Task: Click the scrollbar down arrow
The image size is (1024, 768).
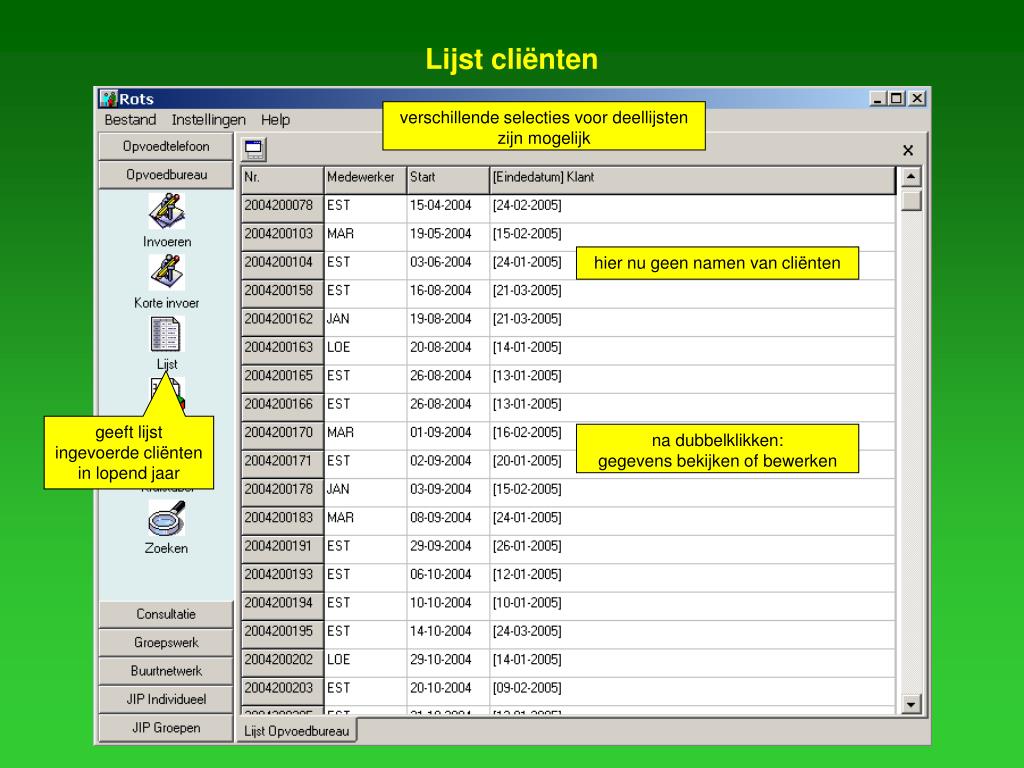Action: click(x=910, y=704)
